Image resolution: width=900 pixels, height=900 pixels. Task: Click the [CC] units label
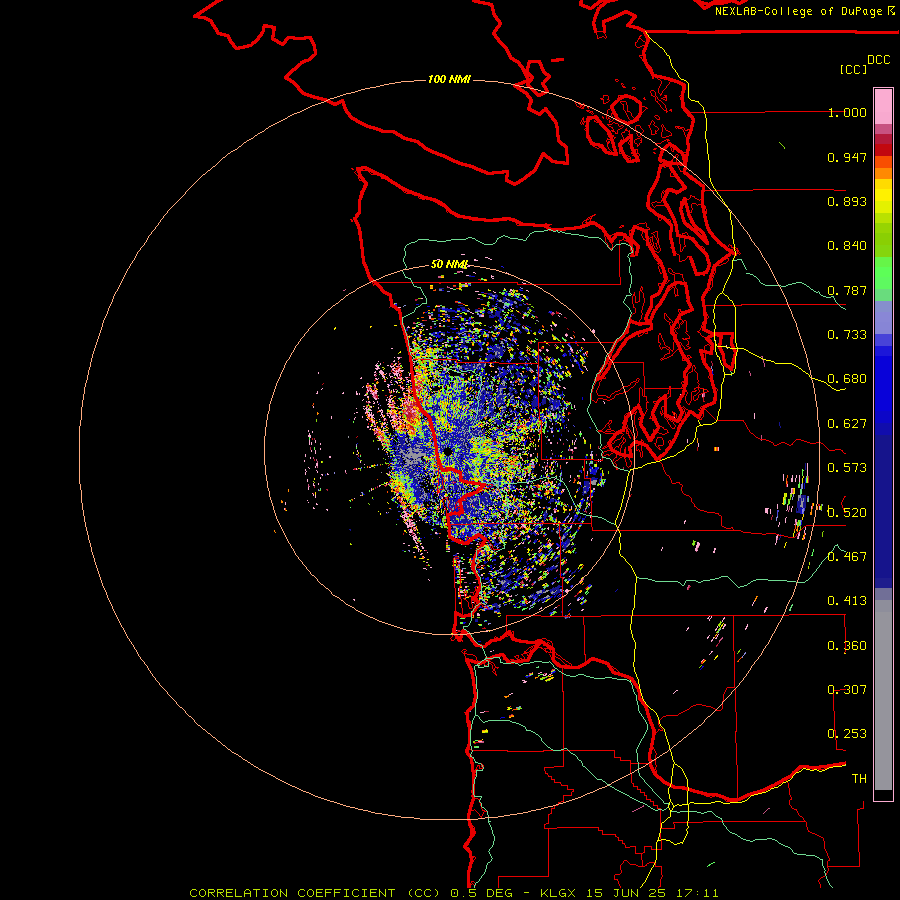click(x=853, y=69)
